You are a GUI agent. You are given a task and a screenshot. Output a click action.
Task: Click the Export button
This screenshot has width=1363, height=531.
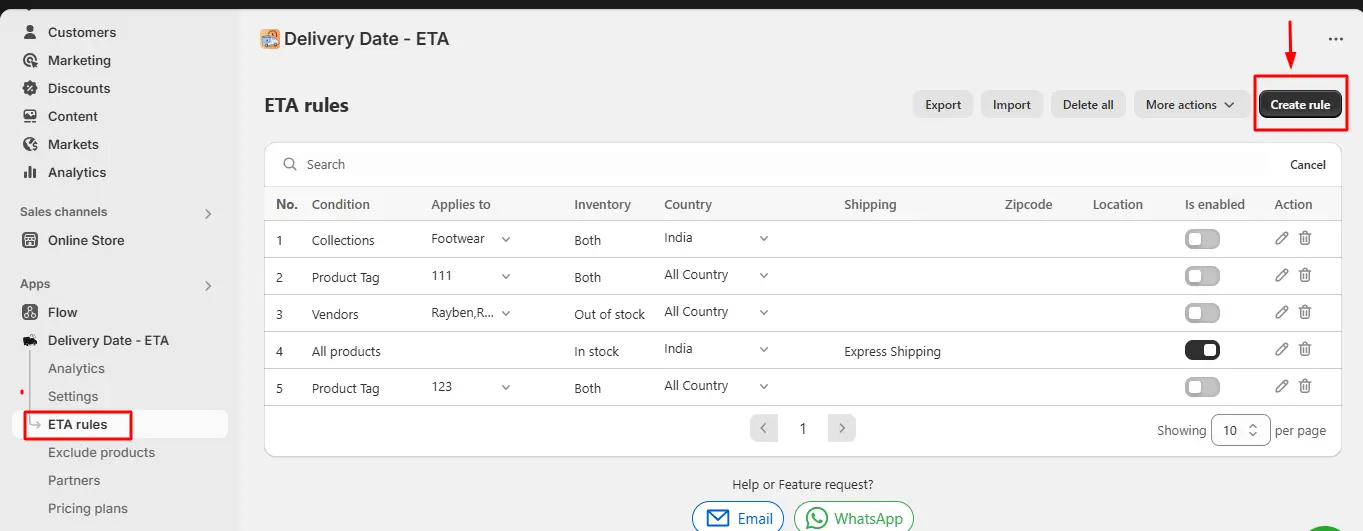[943, 105]
